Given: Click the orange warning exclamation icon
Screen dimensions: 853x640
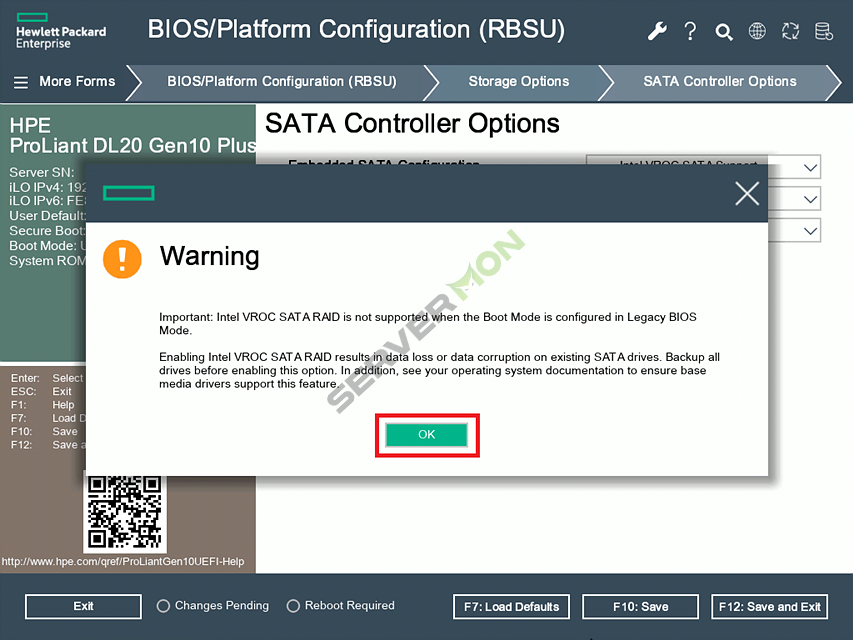Looking at the screenshot, I should pos(122,259).
